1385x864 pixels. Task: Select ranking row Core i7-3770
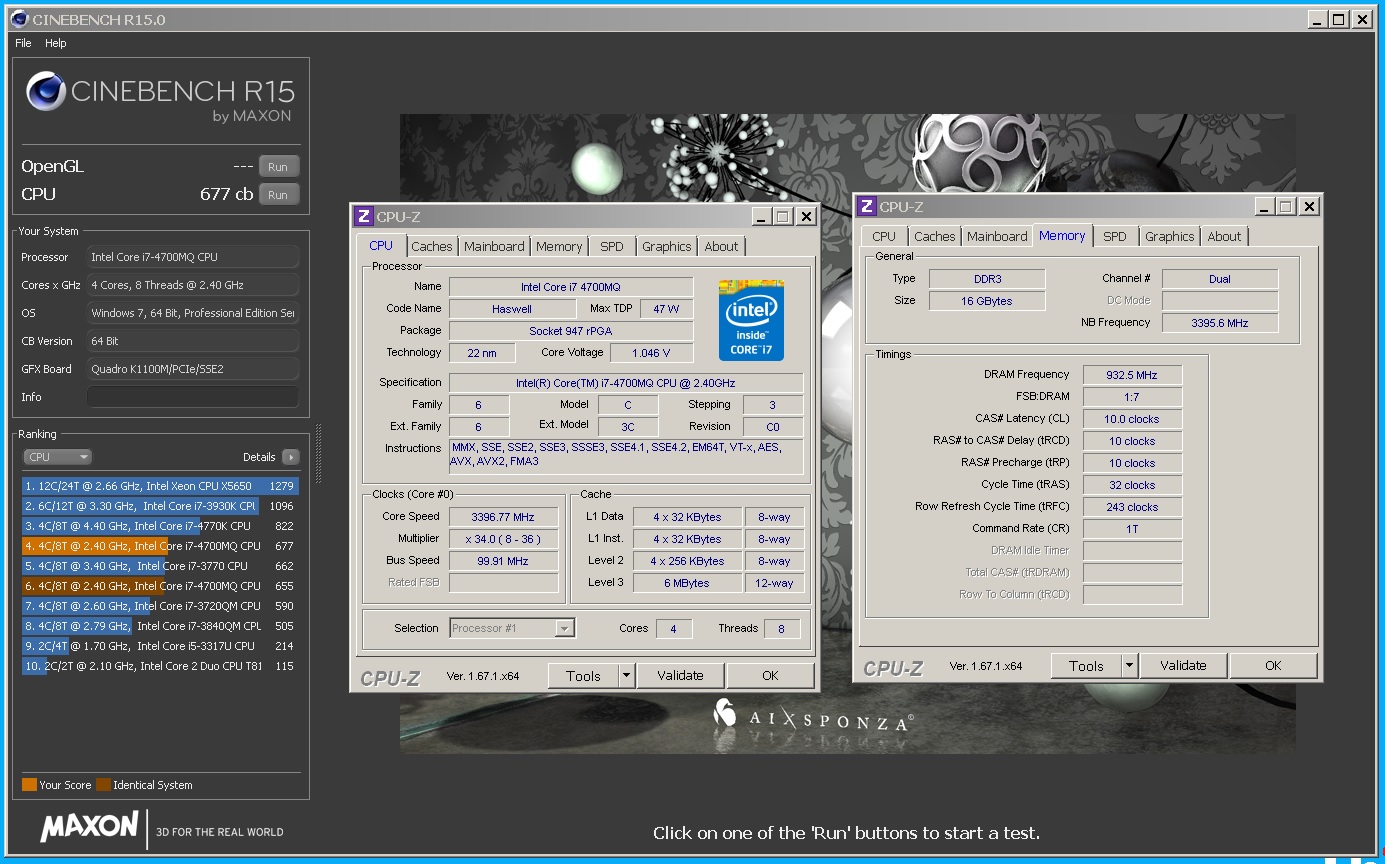[160, 566]
